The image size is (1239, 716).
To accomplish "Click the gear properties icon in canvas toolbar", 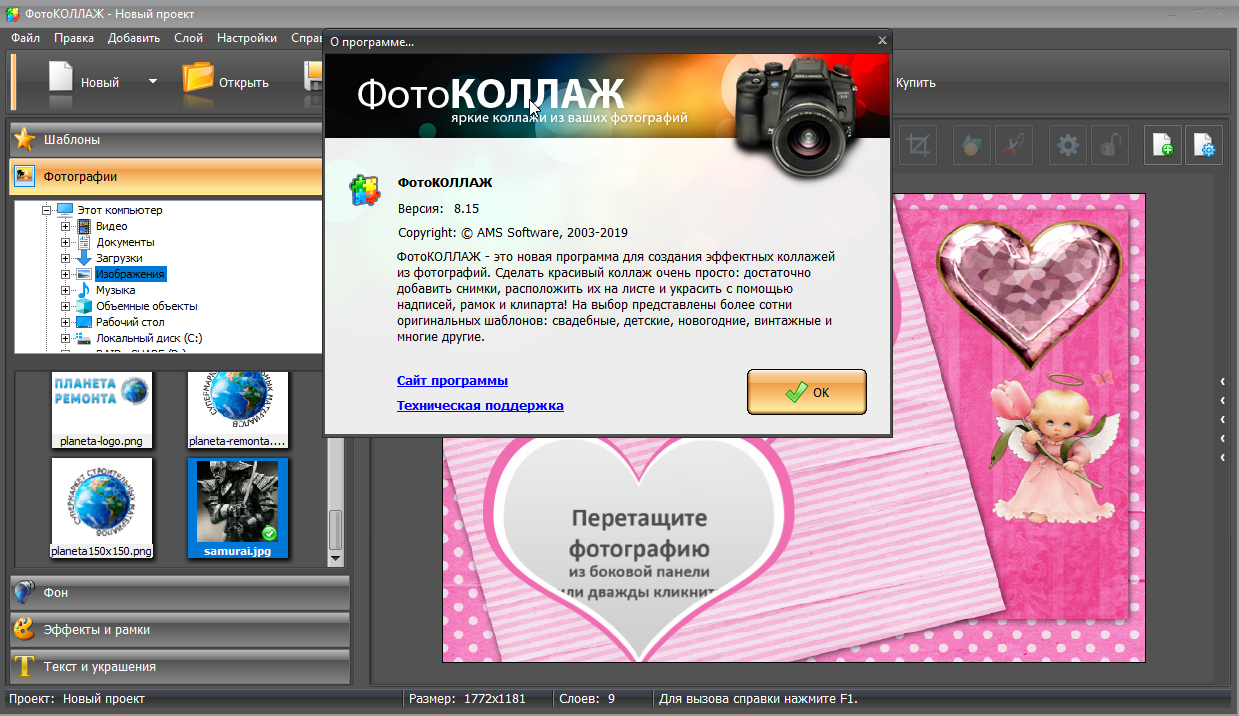I will 1068,145.
